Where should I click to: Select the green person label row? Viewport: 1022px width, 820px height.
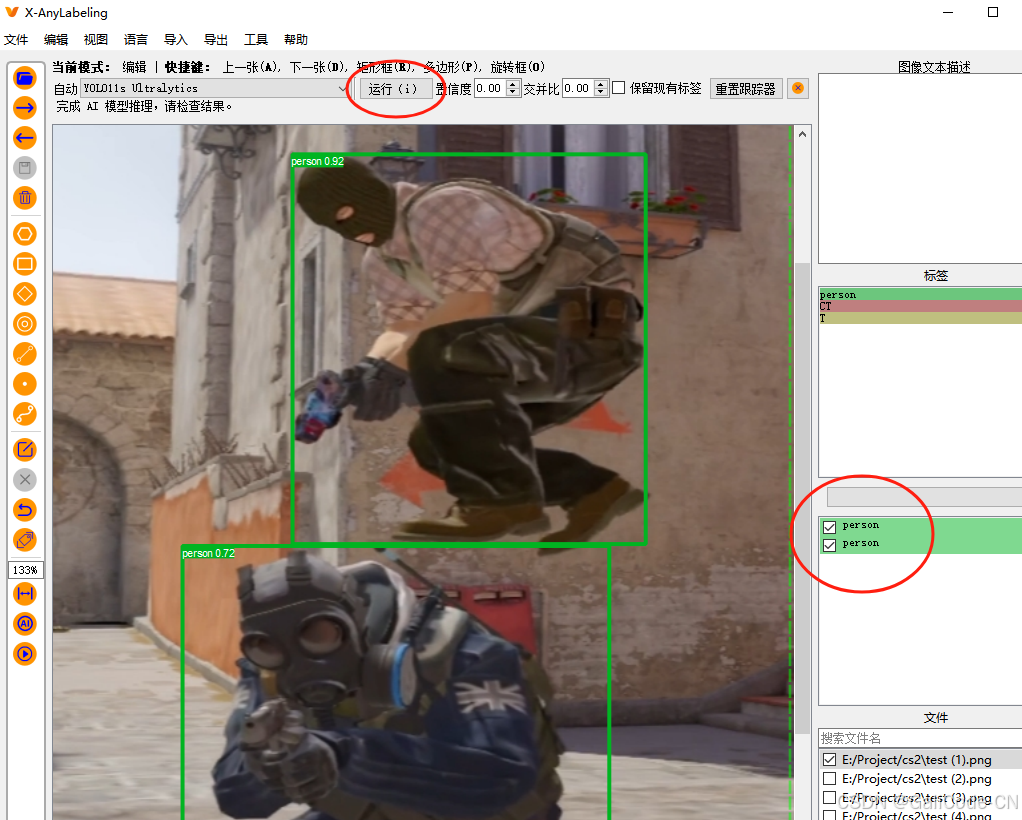[920, 295]
